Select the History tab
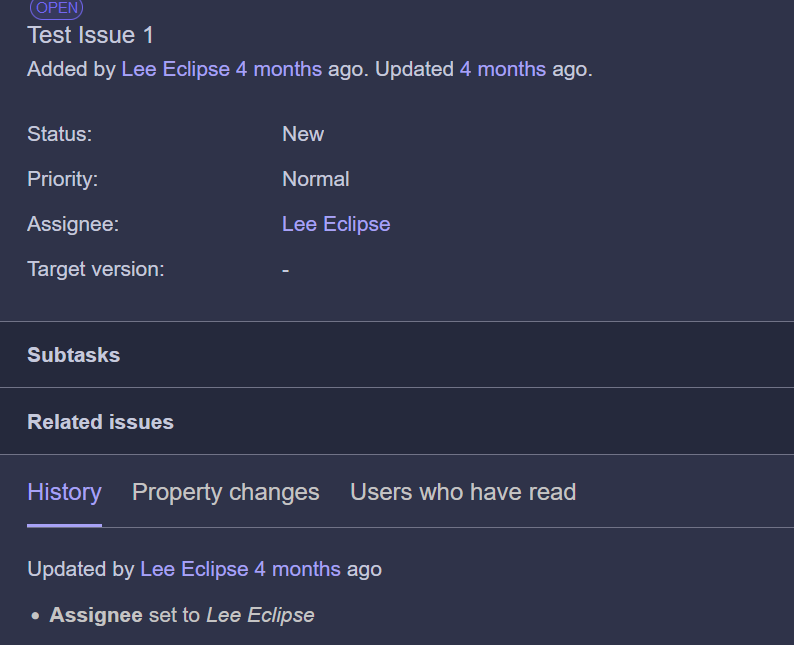The height and width of the screenshot is (645, 794). click(64, 492)
